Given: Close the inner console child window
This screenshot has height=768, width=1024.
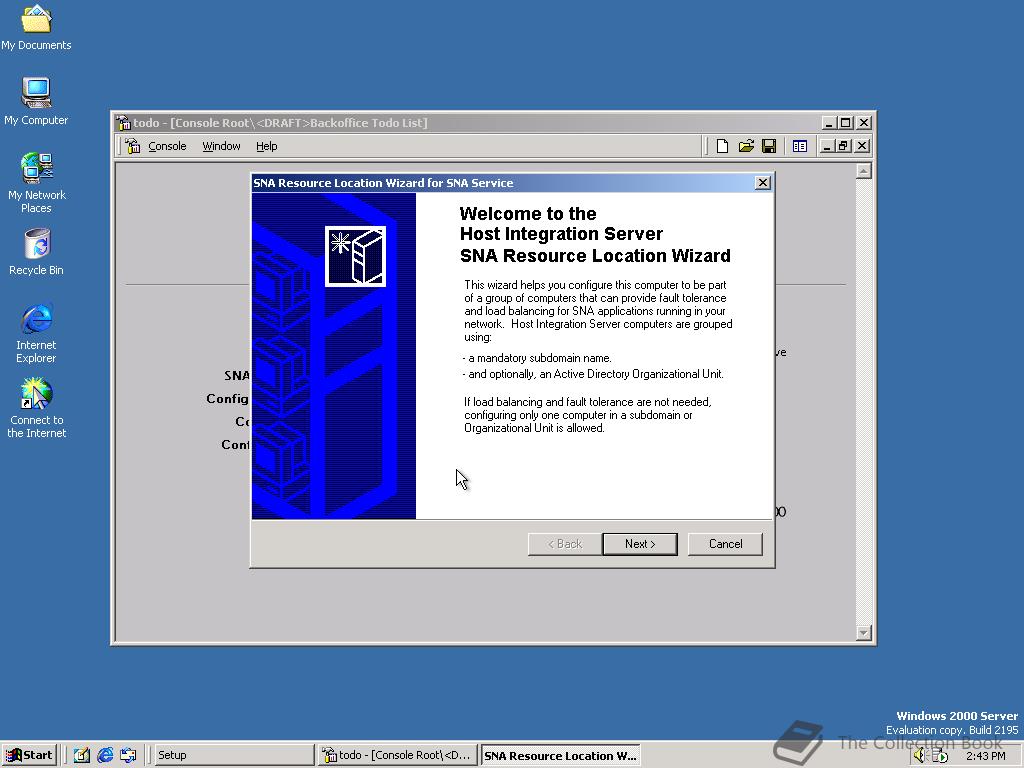Looking at the screenshot, I should (862, 146).
